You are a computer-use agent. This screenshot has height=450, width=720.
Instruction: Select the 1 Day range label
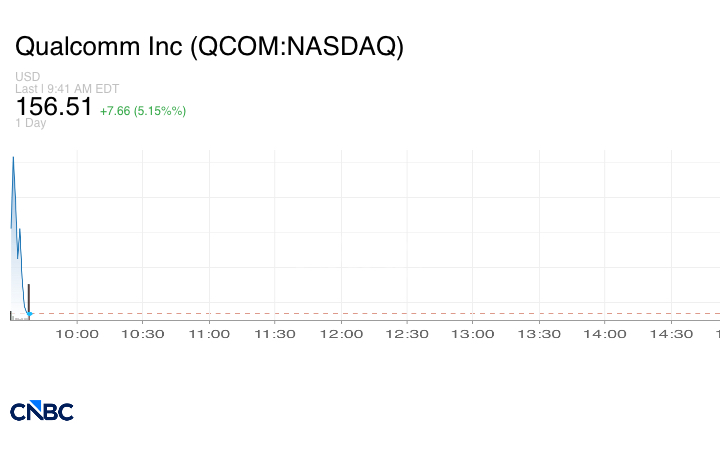point(30,123)
